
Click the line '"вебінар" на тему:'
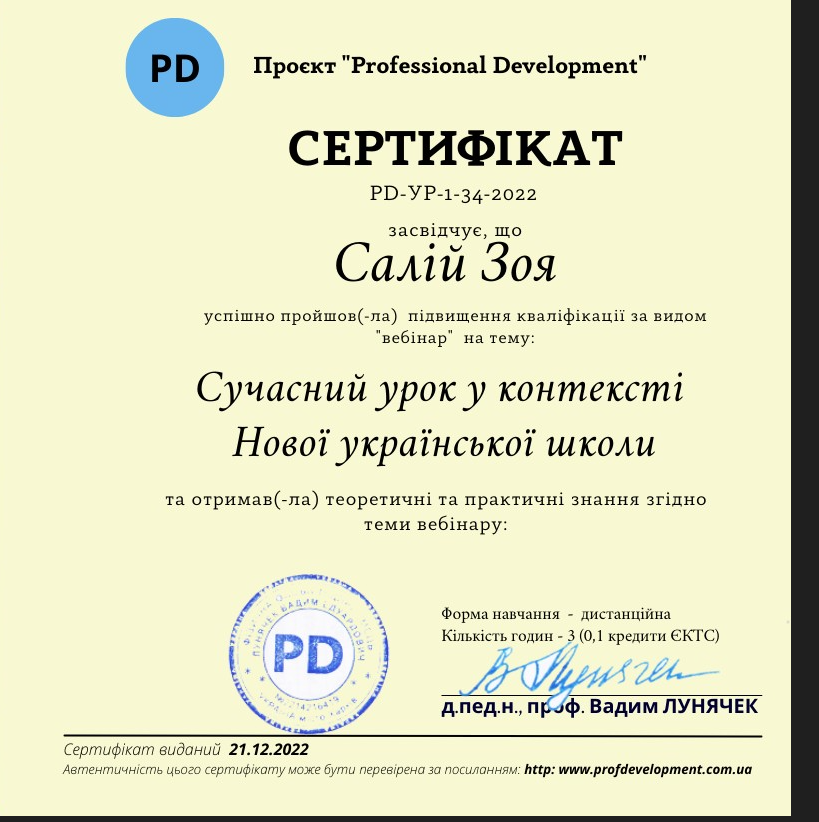click(455, 338)
